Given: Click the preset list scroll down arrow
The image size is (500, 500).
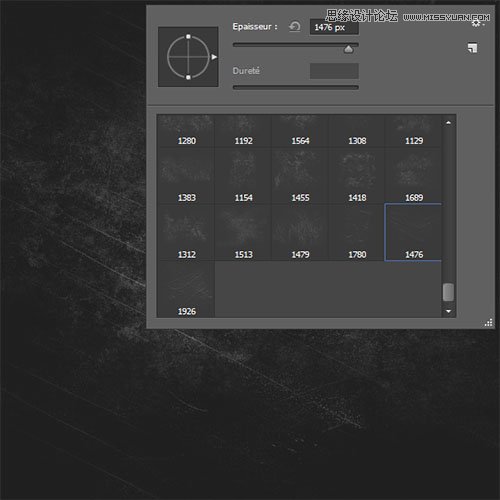Looking at the screenshot, I should (448, 311).
